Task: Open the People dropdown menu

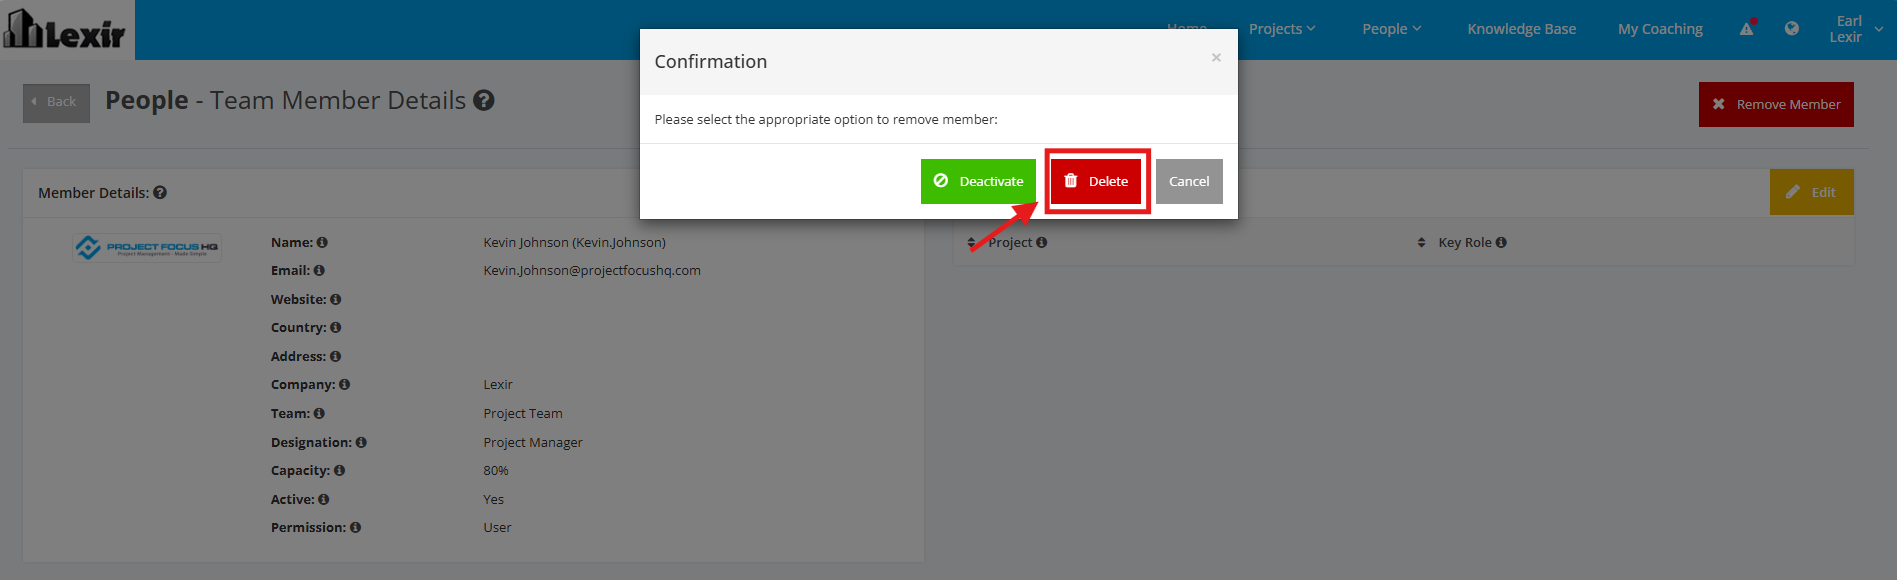Action: click(x=1391, y=29)
